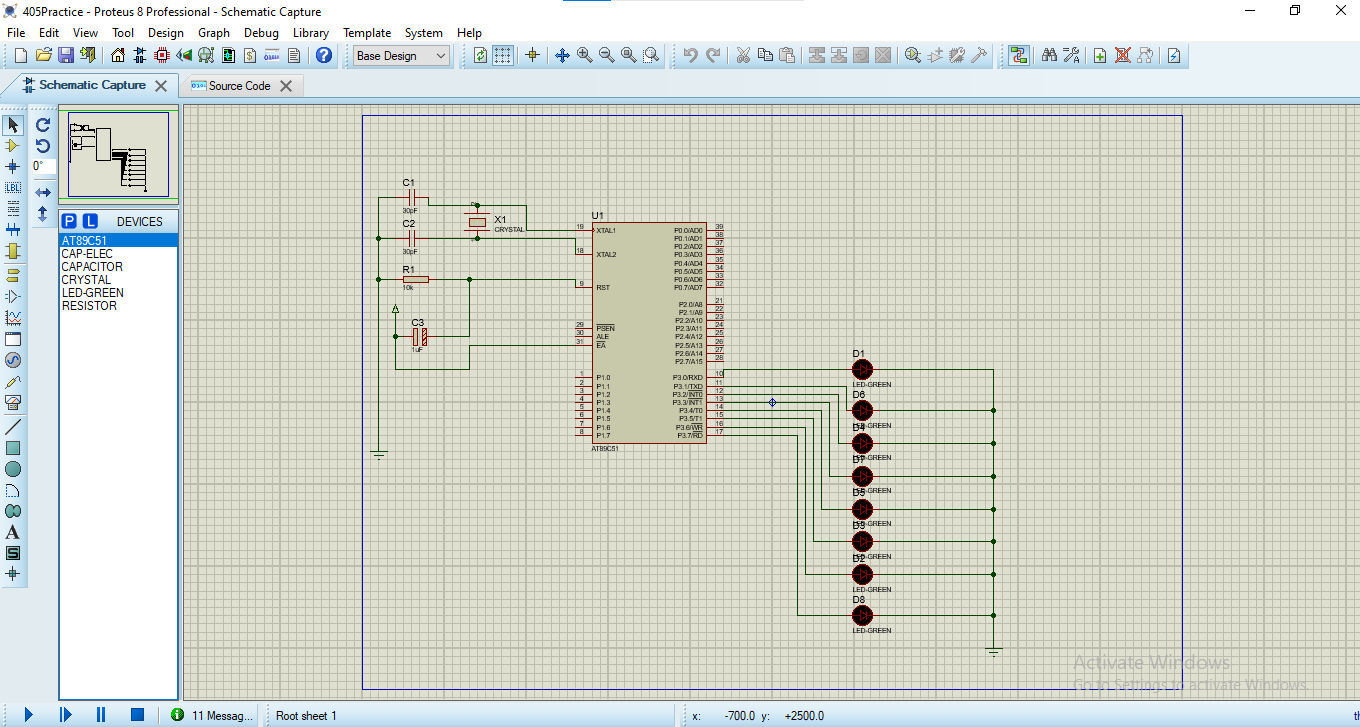Toggle the grid display
The height and width of the screenshot is (727, 1360).
pyautogui.click(x=502, y=55)
